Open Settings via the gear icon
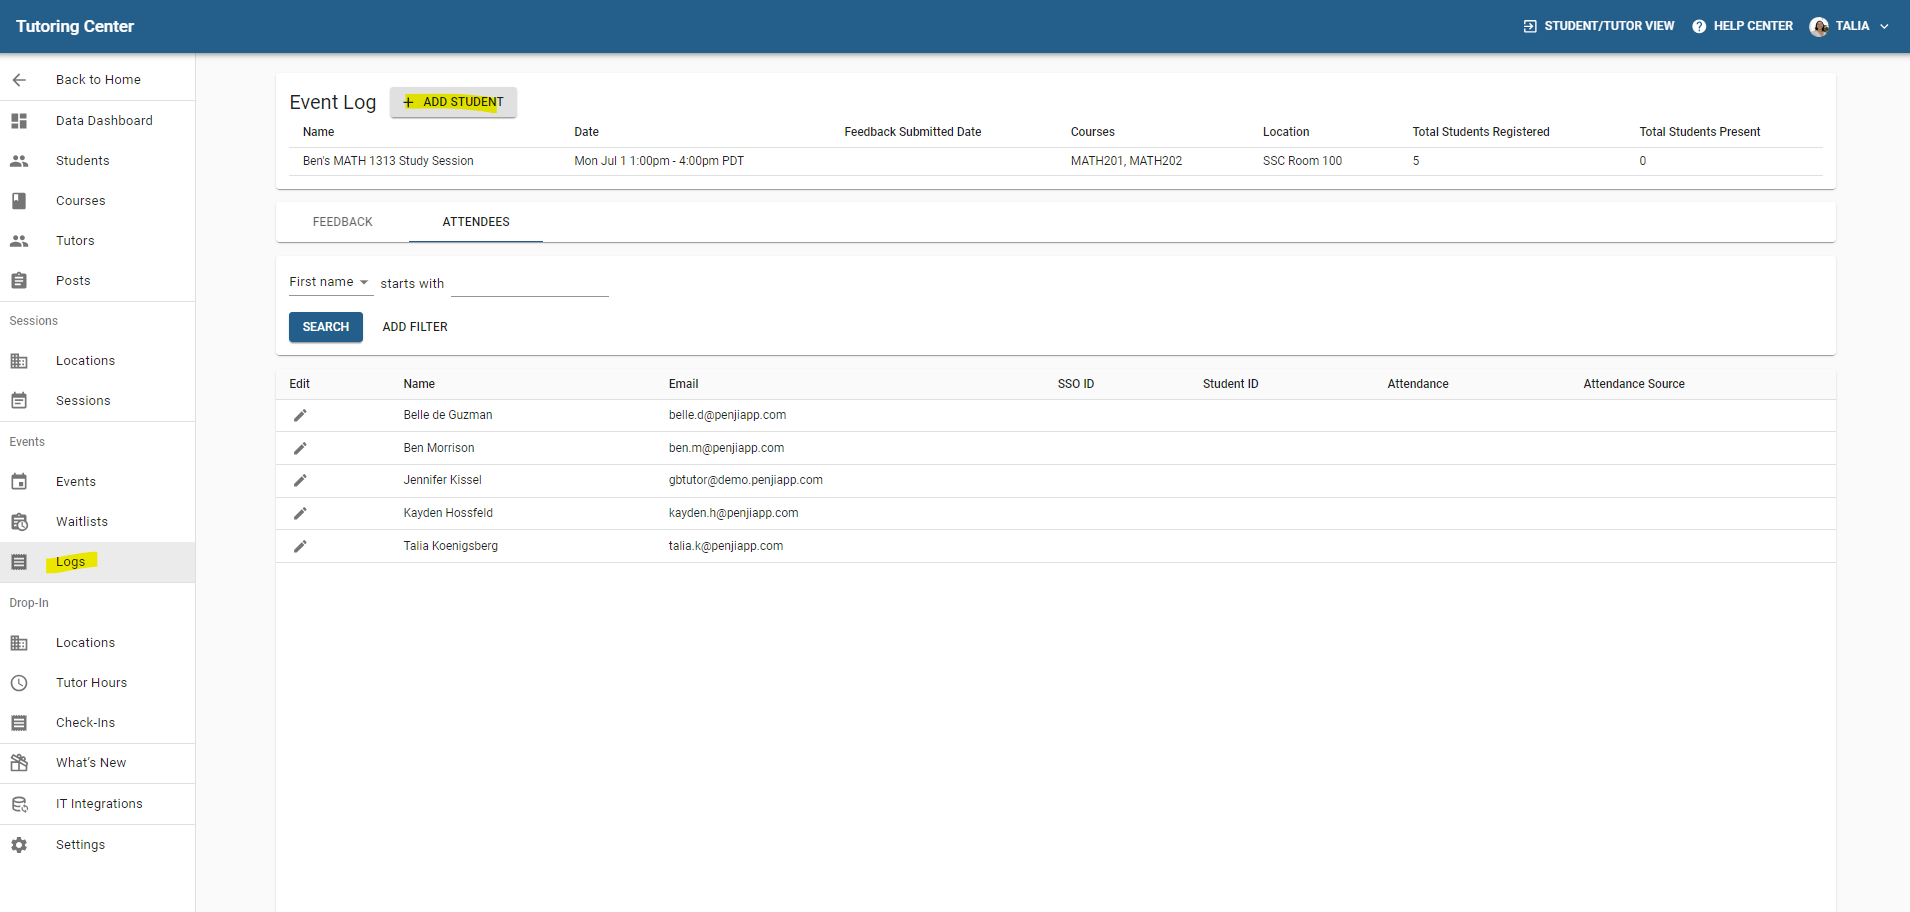 [x=19, y=845]
